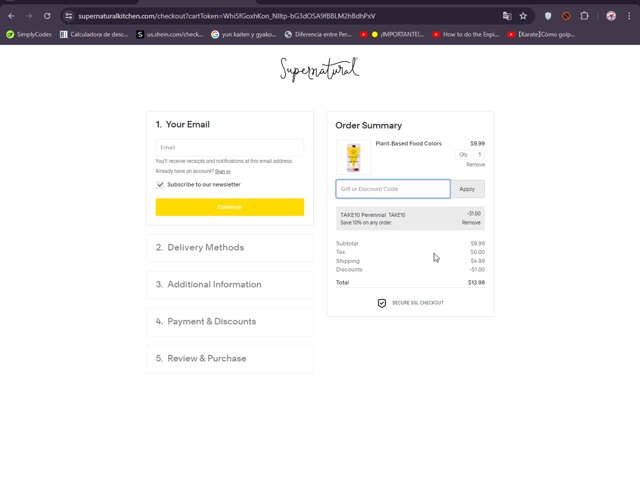The image size is (640, 480).
Task: Remove the Plant-Based Food Colors item
Action: point(476,164)
